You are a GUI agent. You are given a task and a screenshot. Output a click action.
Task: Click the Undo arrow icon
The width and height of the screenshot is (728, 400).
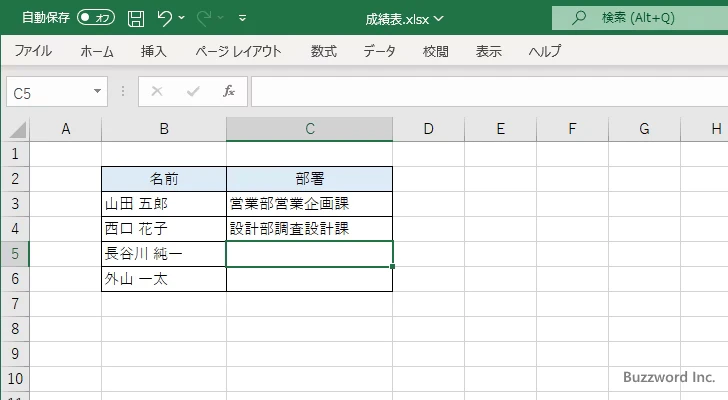click(164, 18)
